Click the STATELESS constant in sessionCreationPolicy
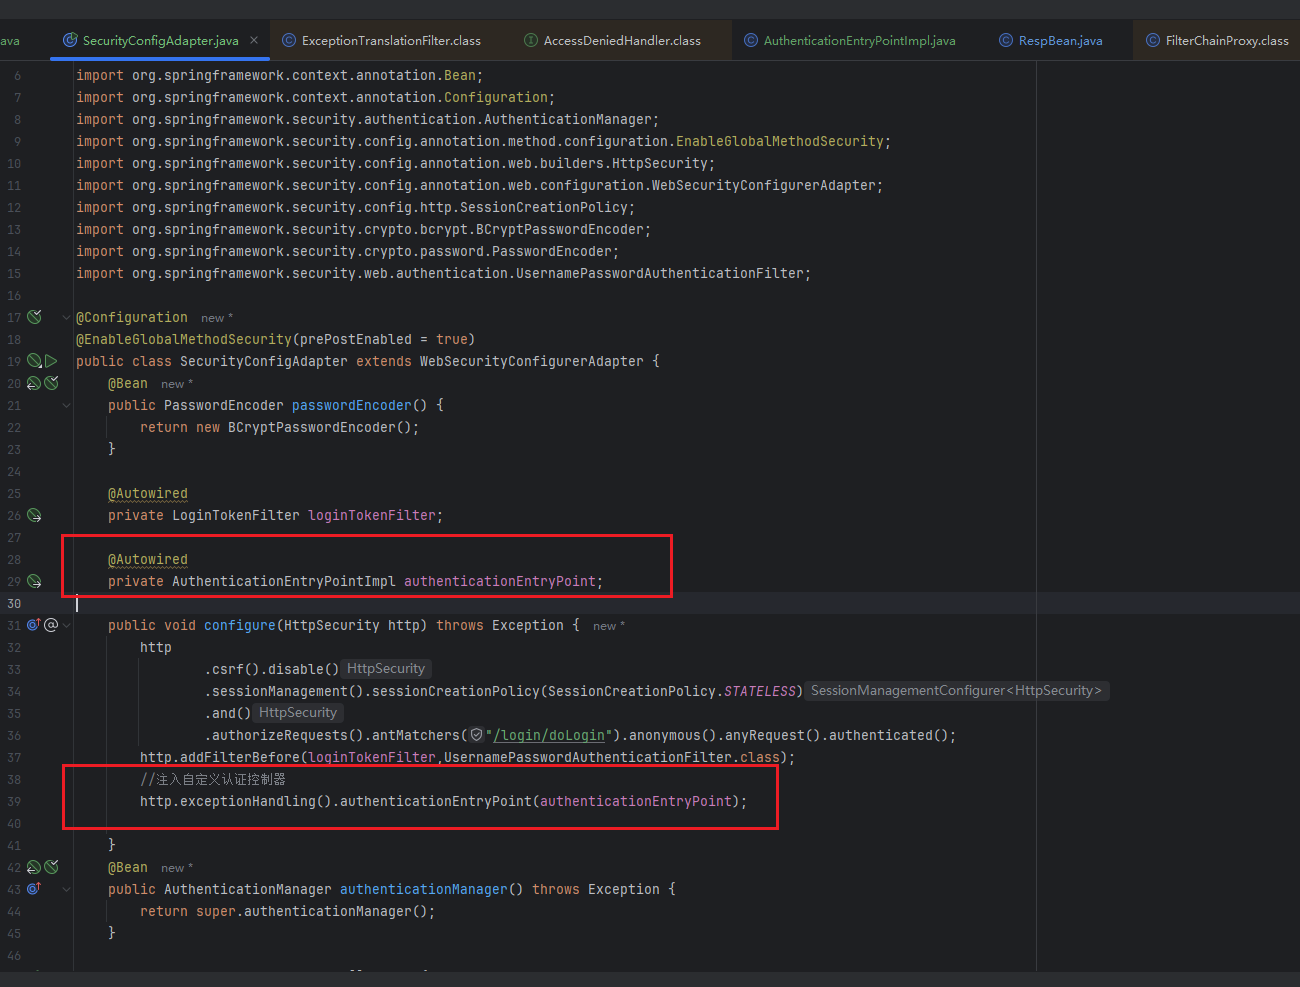This screenshot has height=987, width=1300. pyautogui.click(x=759, y=691)
